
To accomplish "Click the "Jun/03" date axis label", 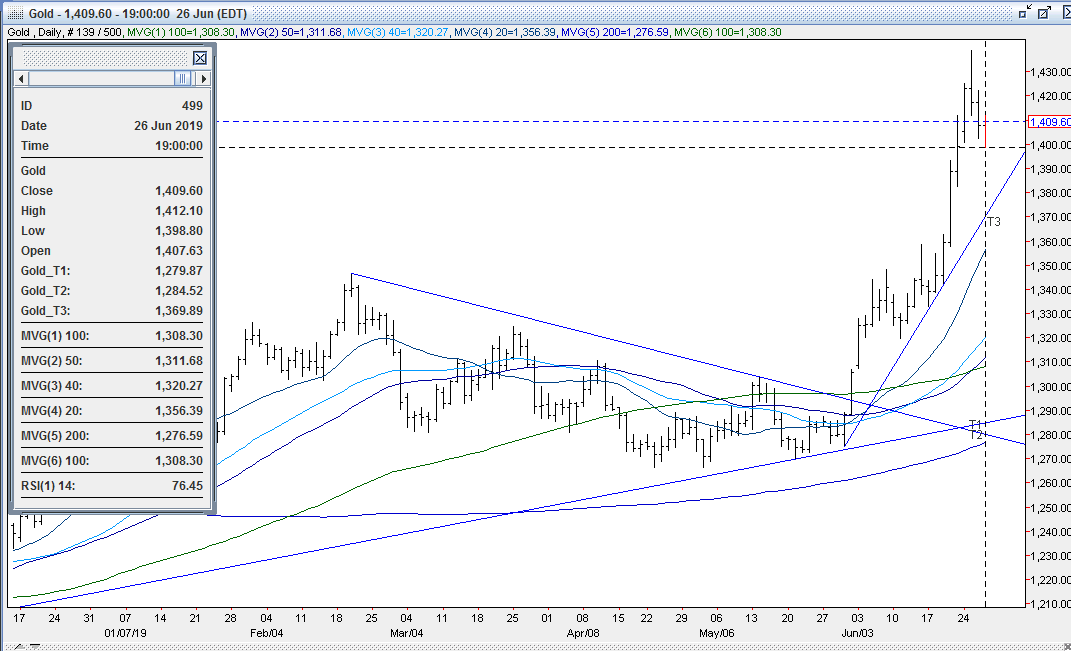I will [x=857, y=633].
